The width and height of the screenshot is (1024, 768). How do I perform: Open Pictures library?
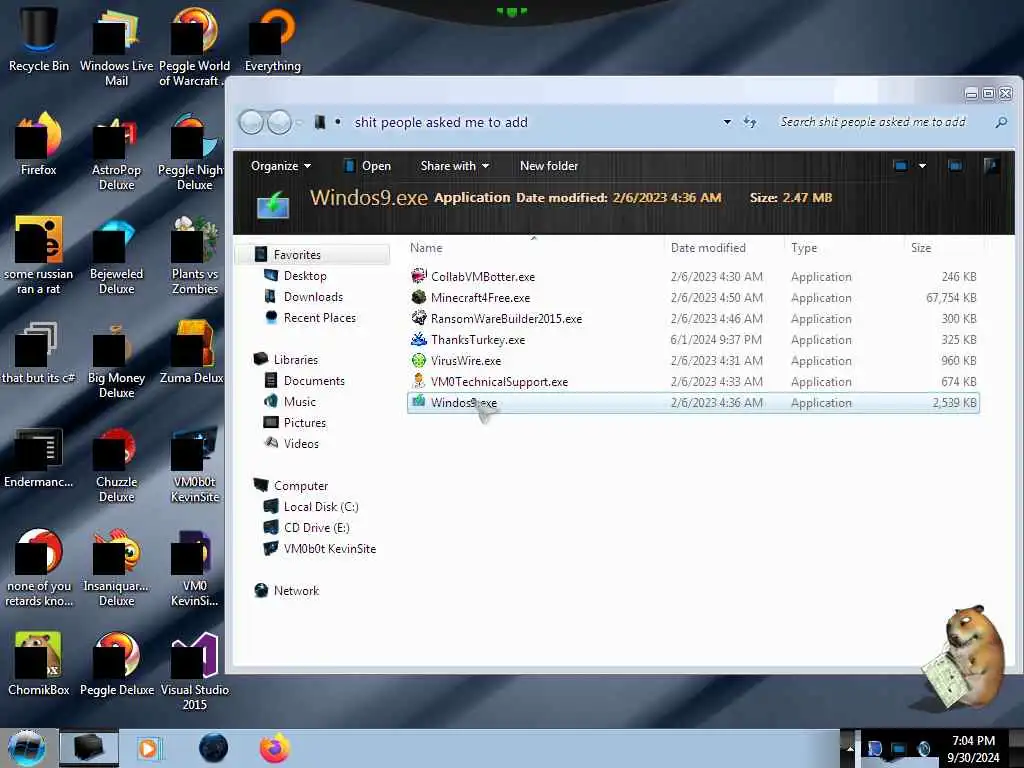click(304, 422)
